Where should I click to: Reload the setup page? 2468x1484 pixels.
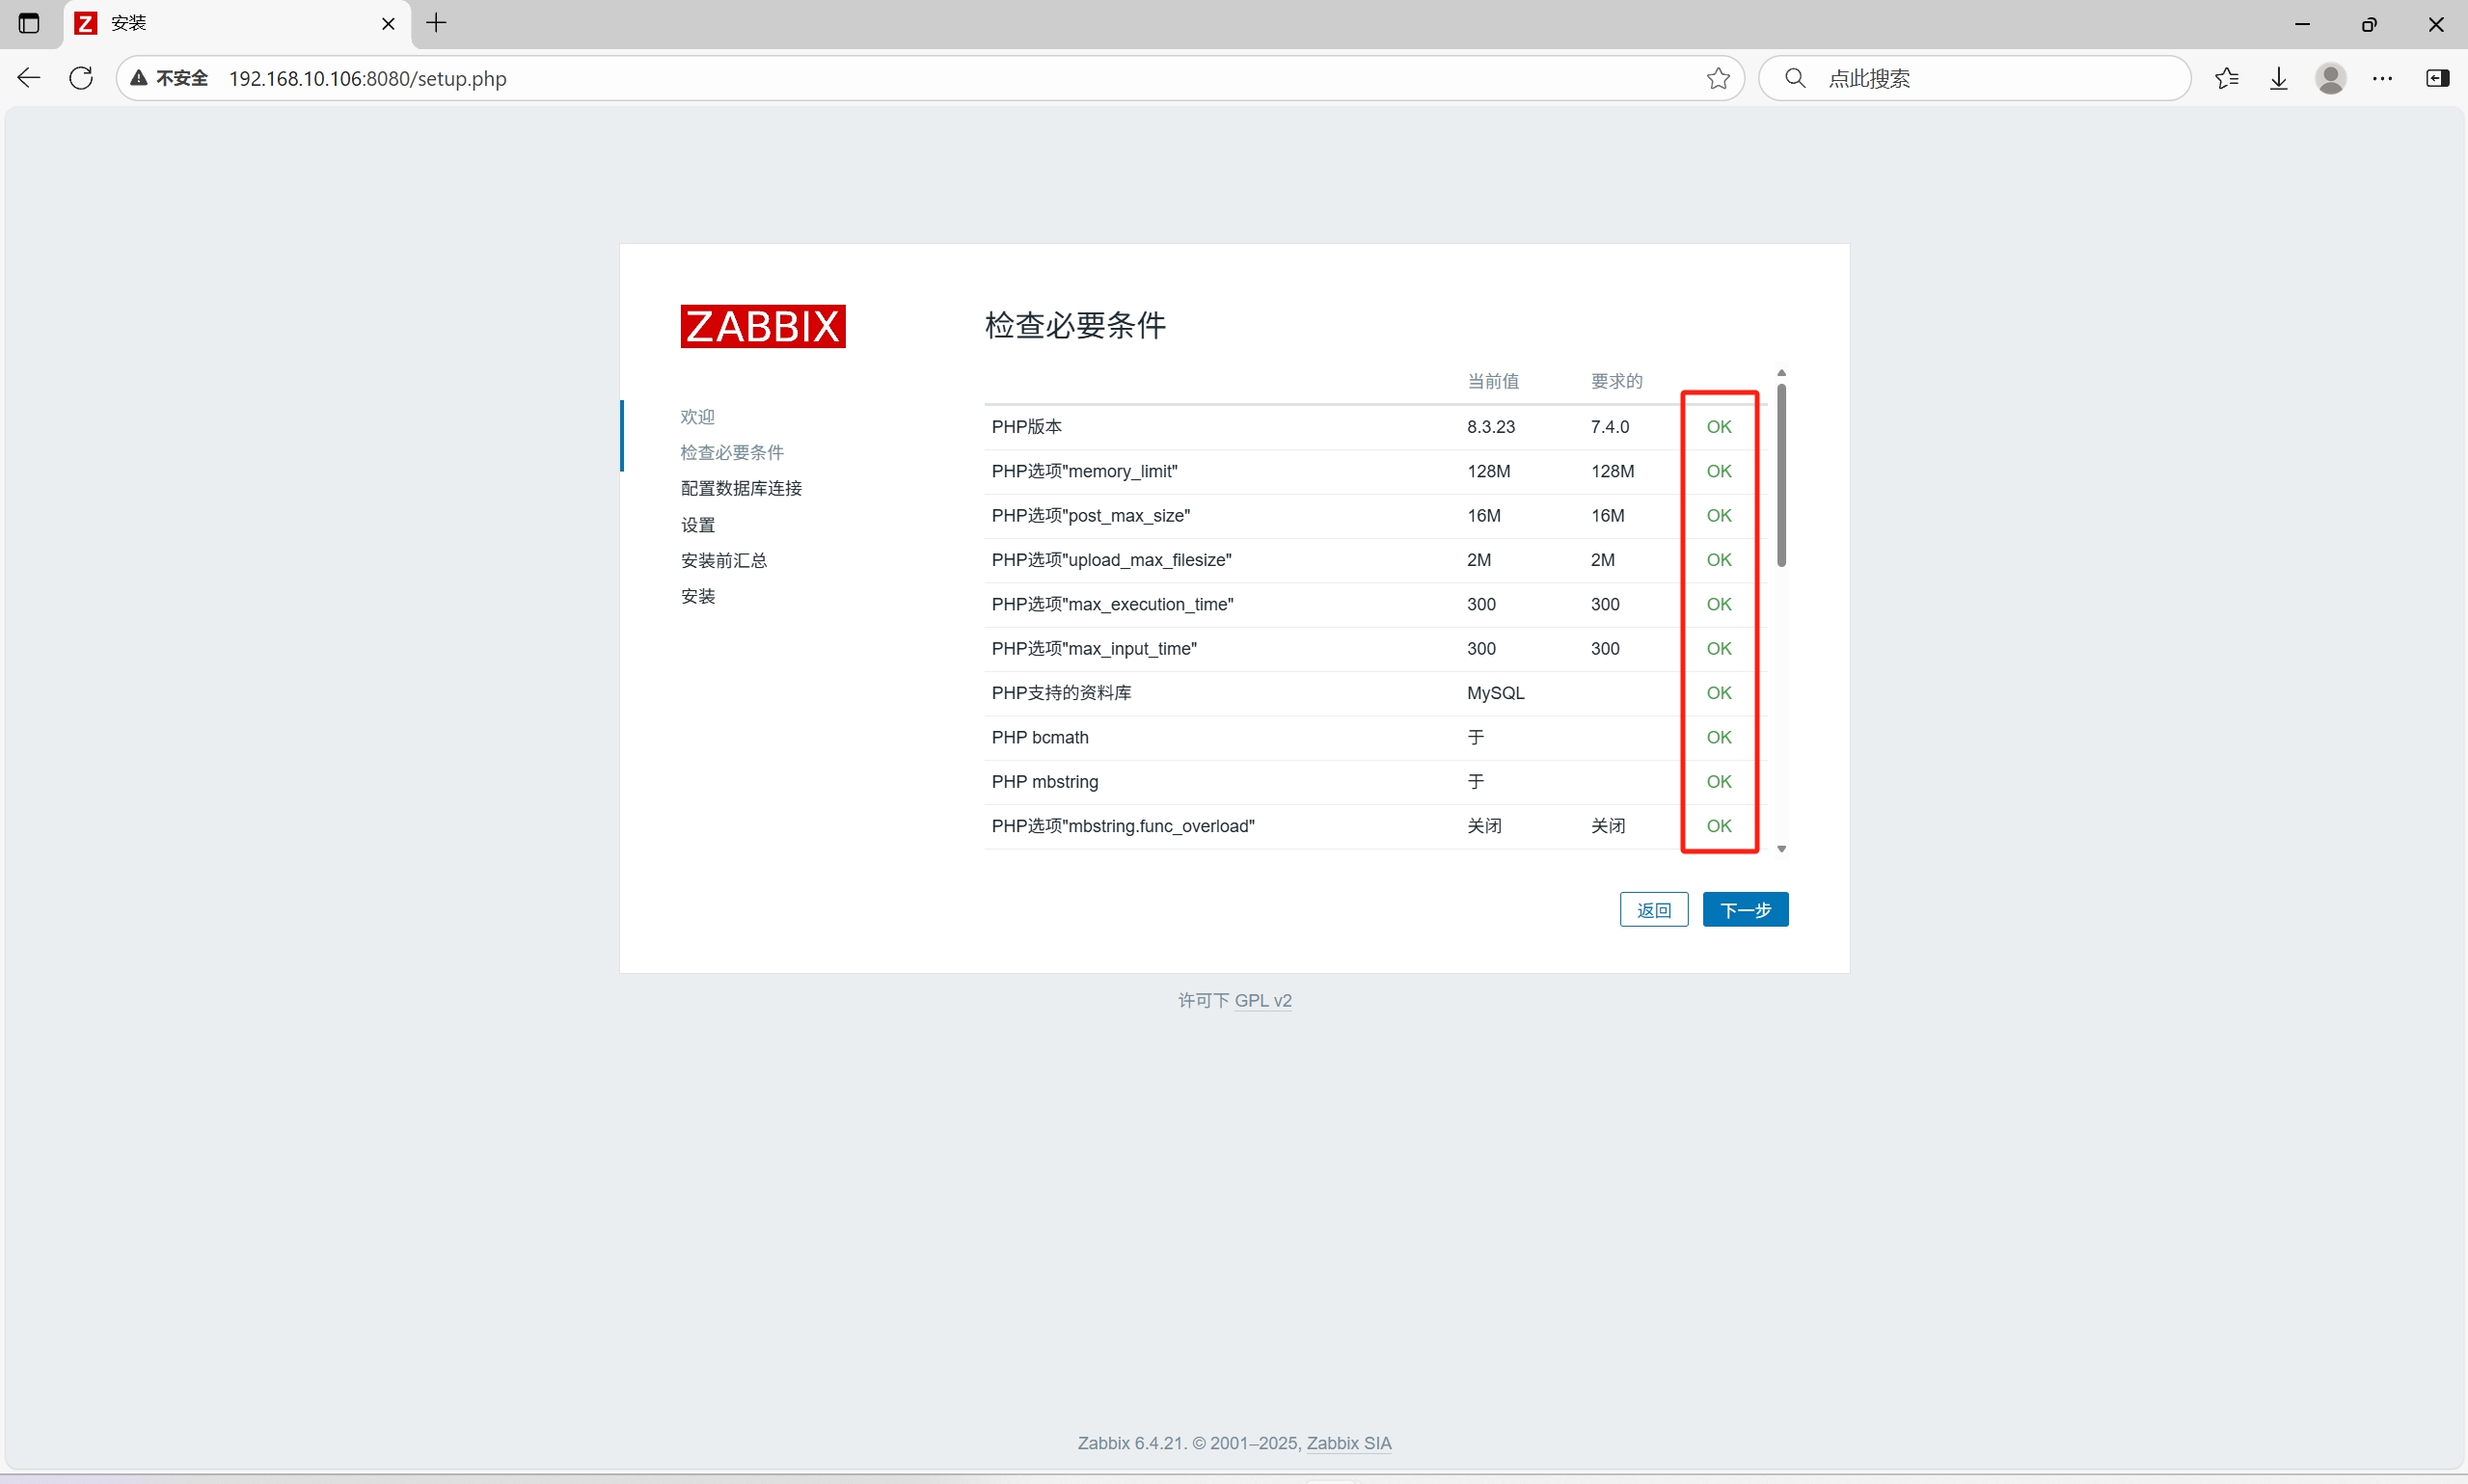point(81,78)
